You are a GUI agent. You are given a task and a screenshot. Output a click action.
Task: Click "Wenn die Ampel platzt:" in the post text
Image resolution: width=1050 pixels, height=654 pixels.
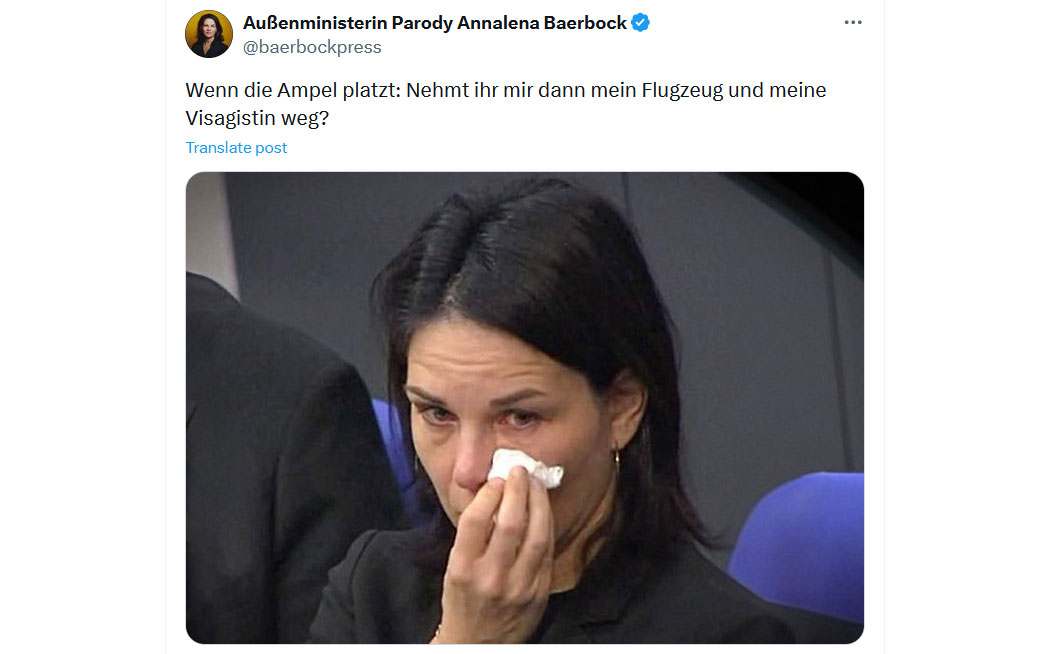pos(293,90)
